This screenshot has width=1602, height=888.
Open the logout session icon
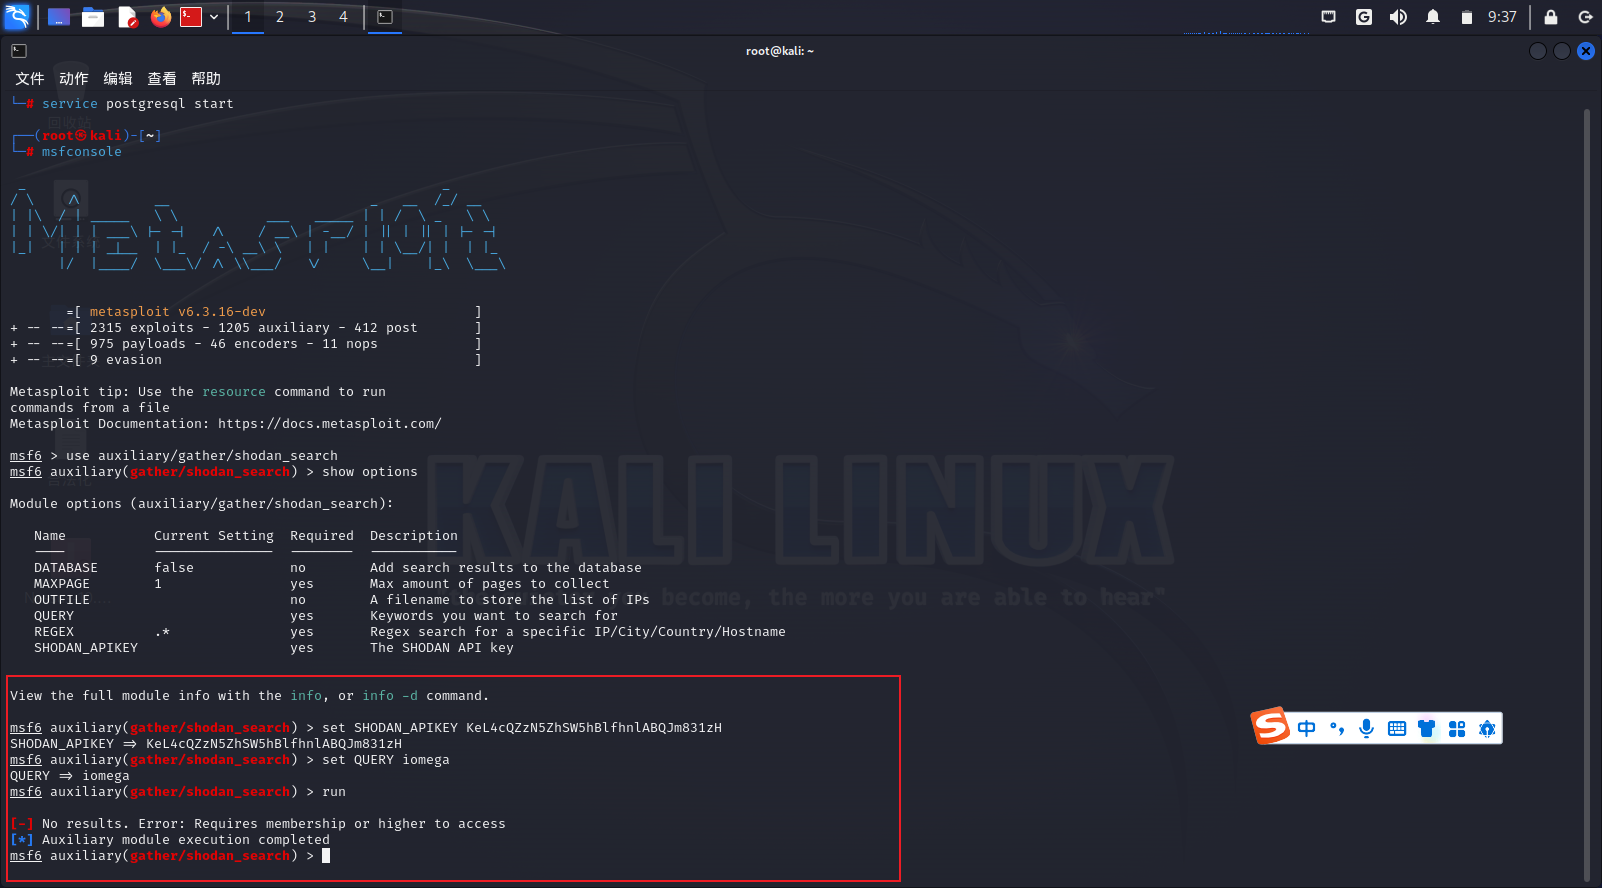[1585, 17]
